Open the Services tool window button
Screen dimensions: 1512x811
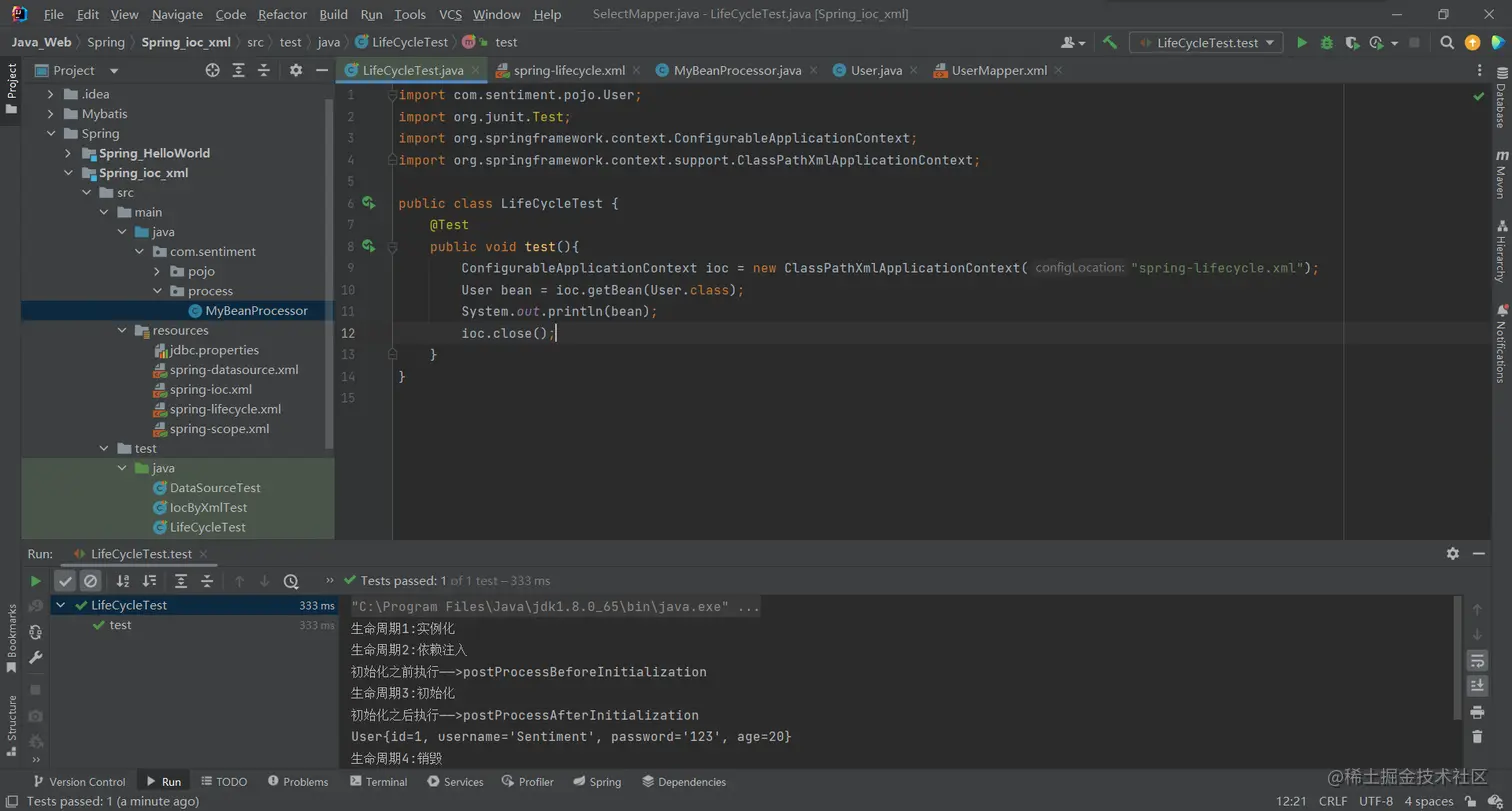(455, 782)
